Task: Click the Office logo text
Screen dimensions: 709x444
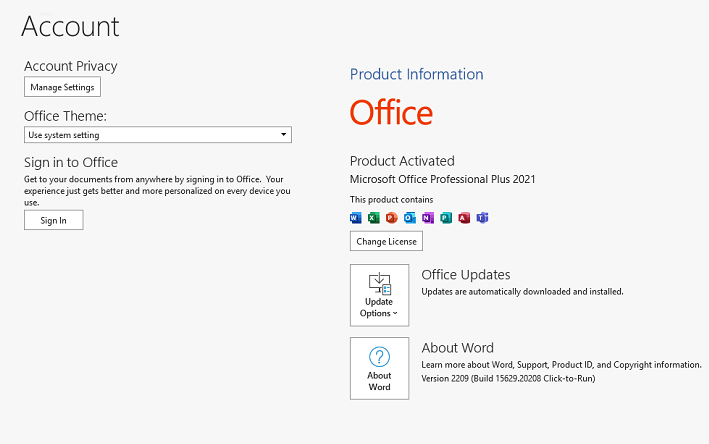Action: [391, 113]
